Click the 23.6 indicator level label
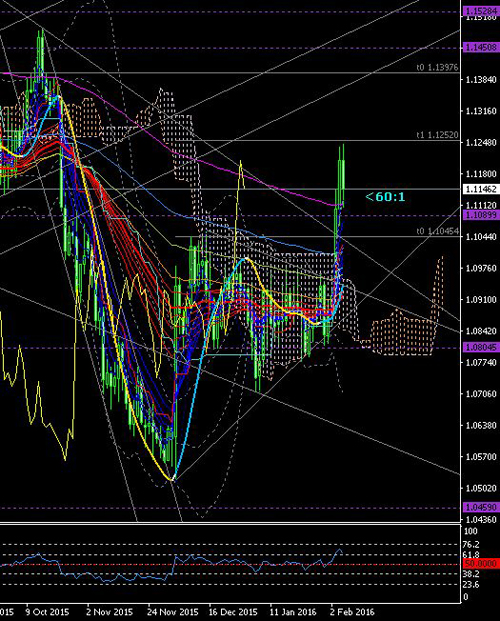 coord(471,585)
